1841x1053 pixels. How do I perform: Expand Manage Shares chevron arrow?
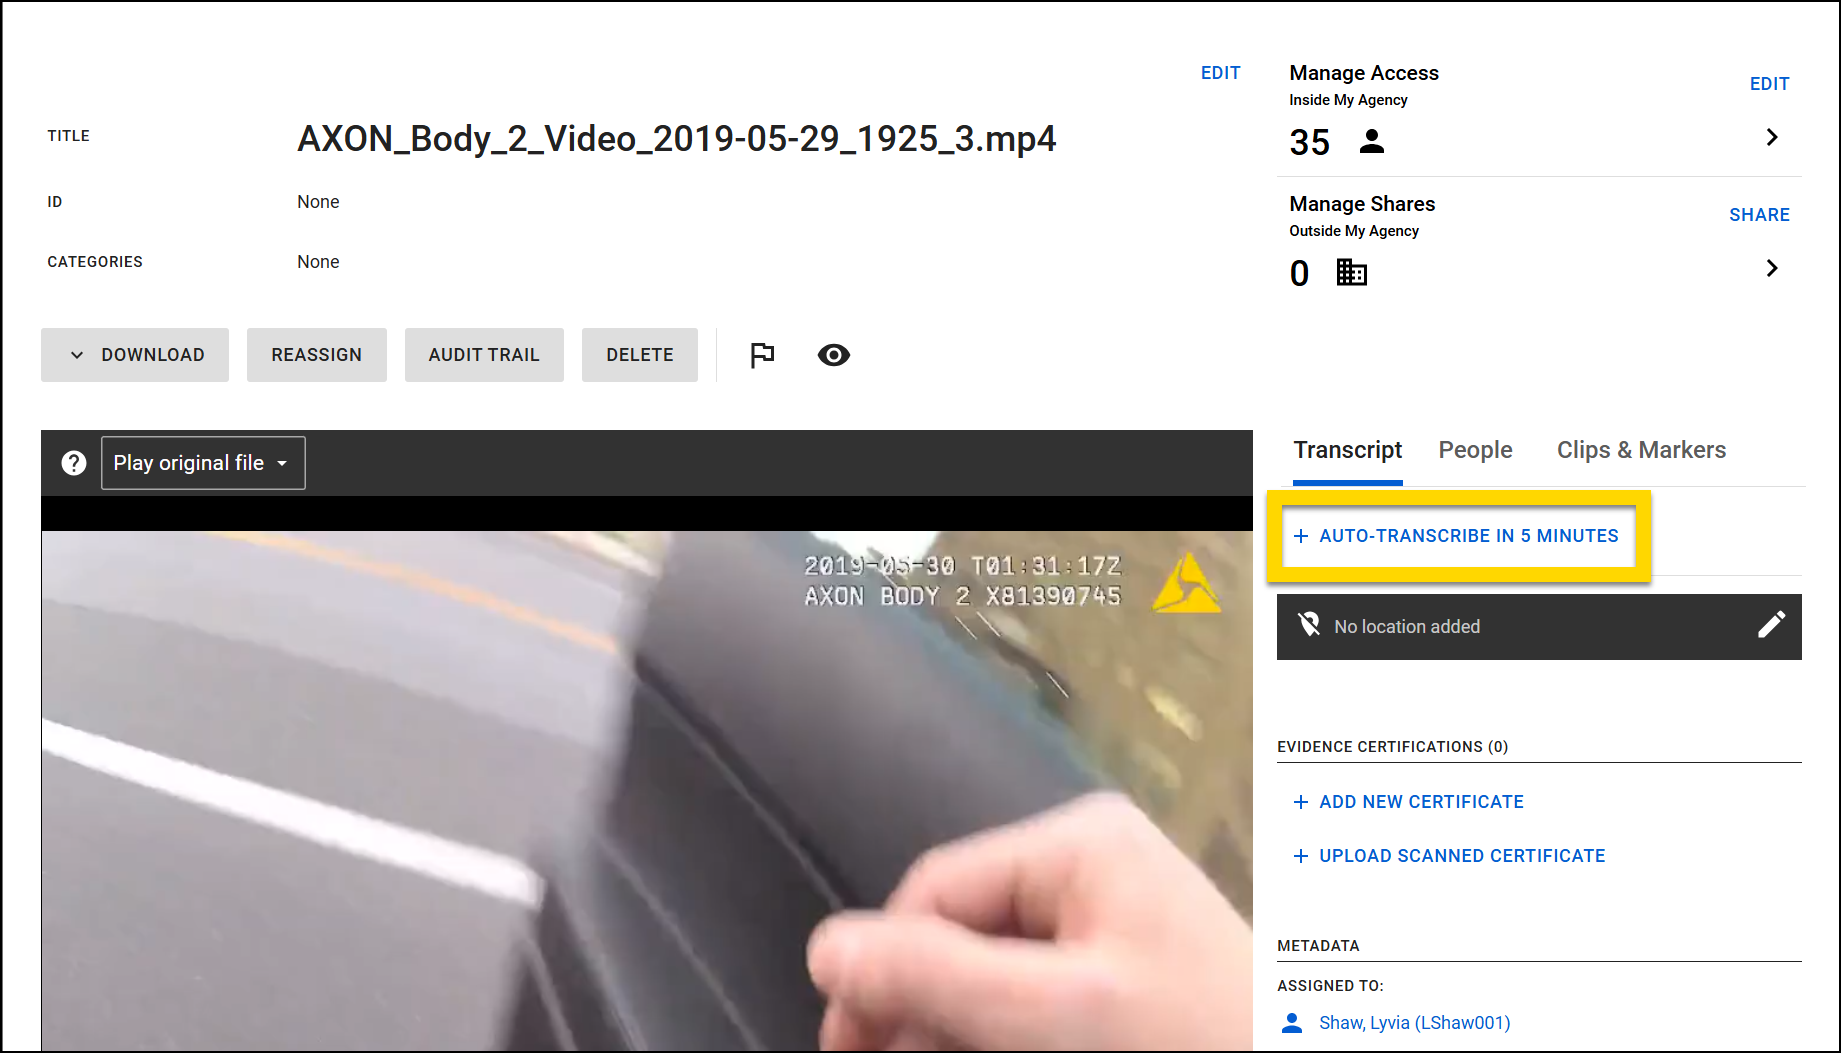[1771, 268]
